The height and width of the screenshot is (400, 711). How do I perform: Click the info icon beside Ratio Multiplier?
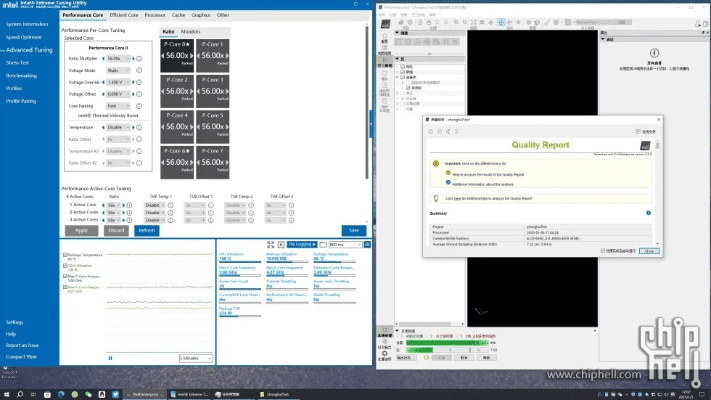[x=139, y=58]
